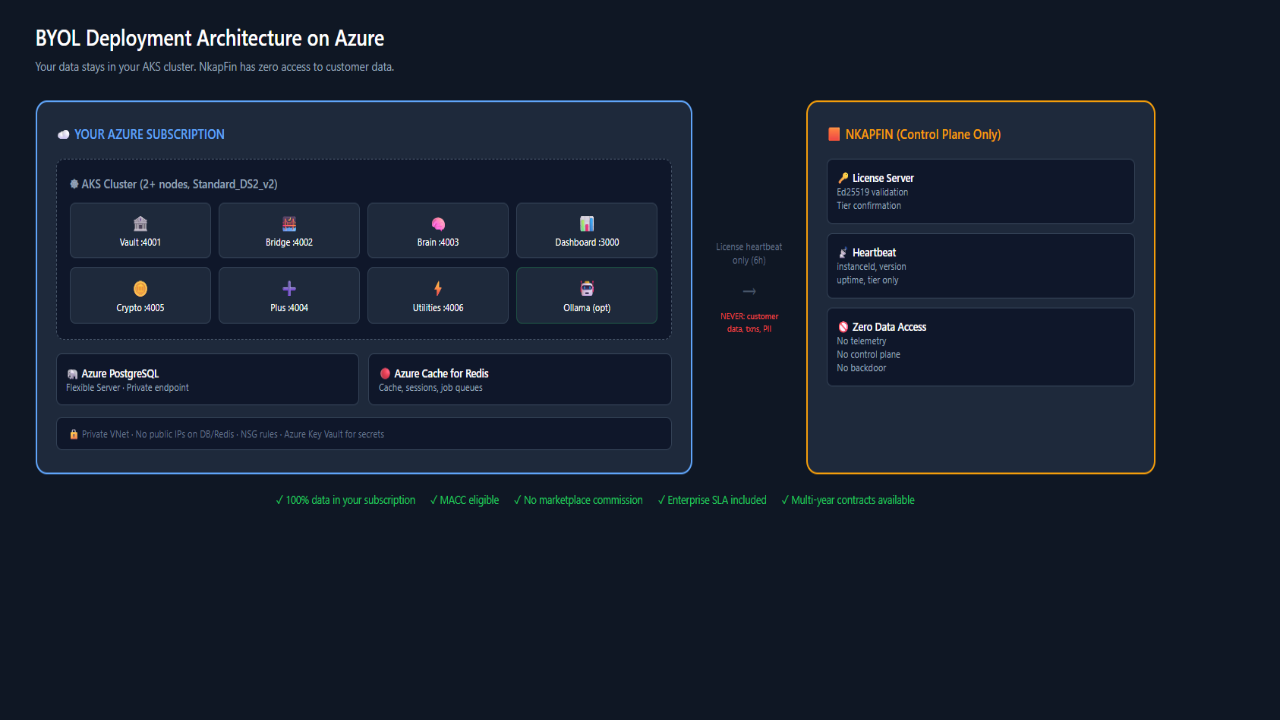Click the 100% data in your subscription benefit

coord(345,500)
